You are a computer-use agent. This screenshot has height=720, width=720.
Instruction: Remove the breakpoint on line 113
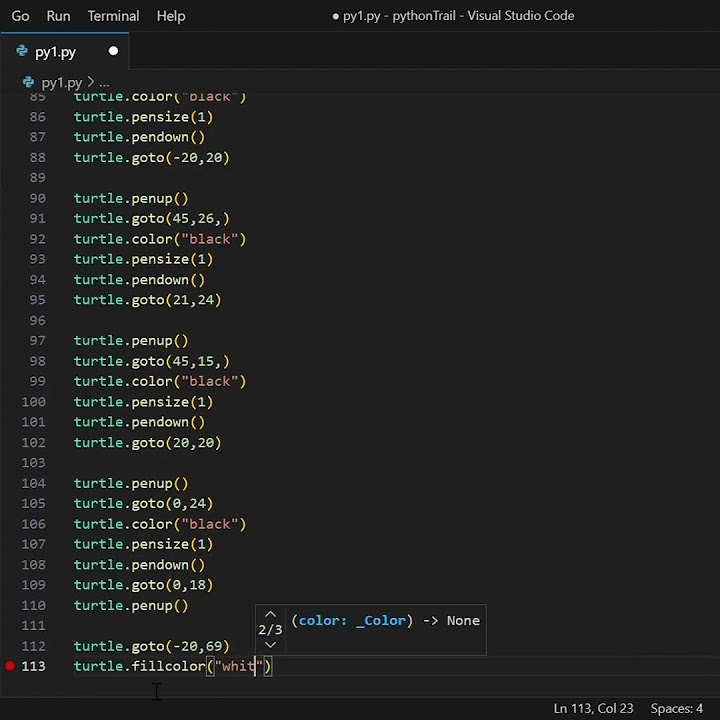click(x=10, y=666)
